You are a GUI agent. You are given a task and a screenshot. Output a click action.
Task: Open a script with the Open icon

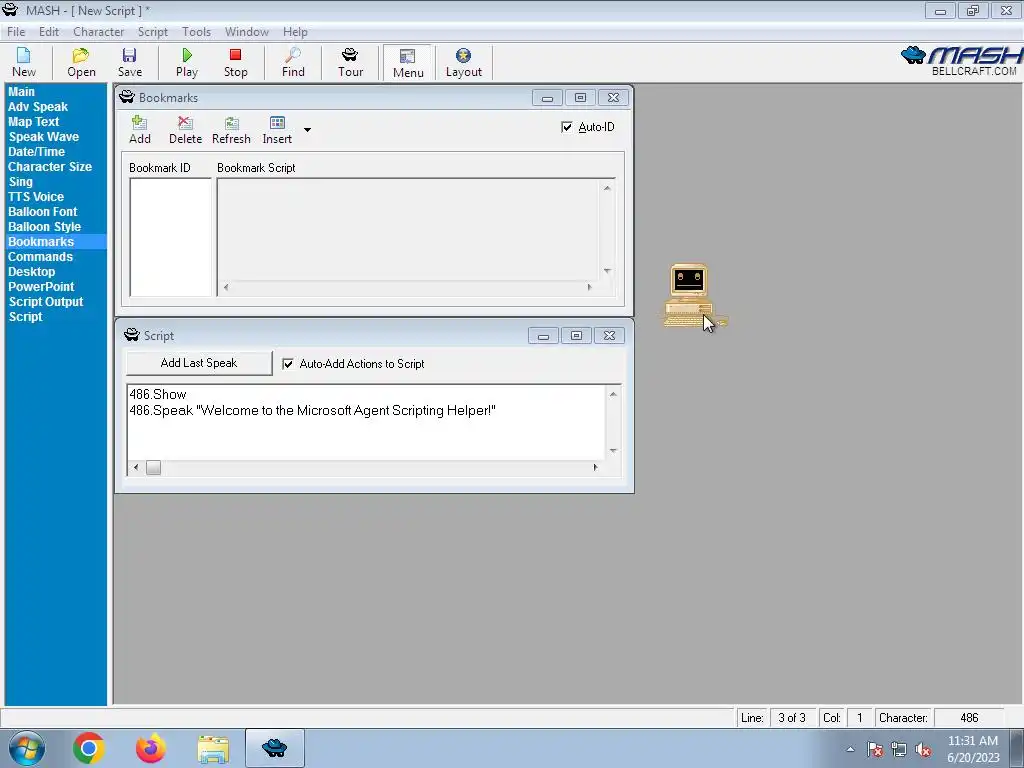[81, 63]
